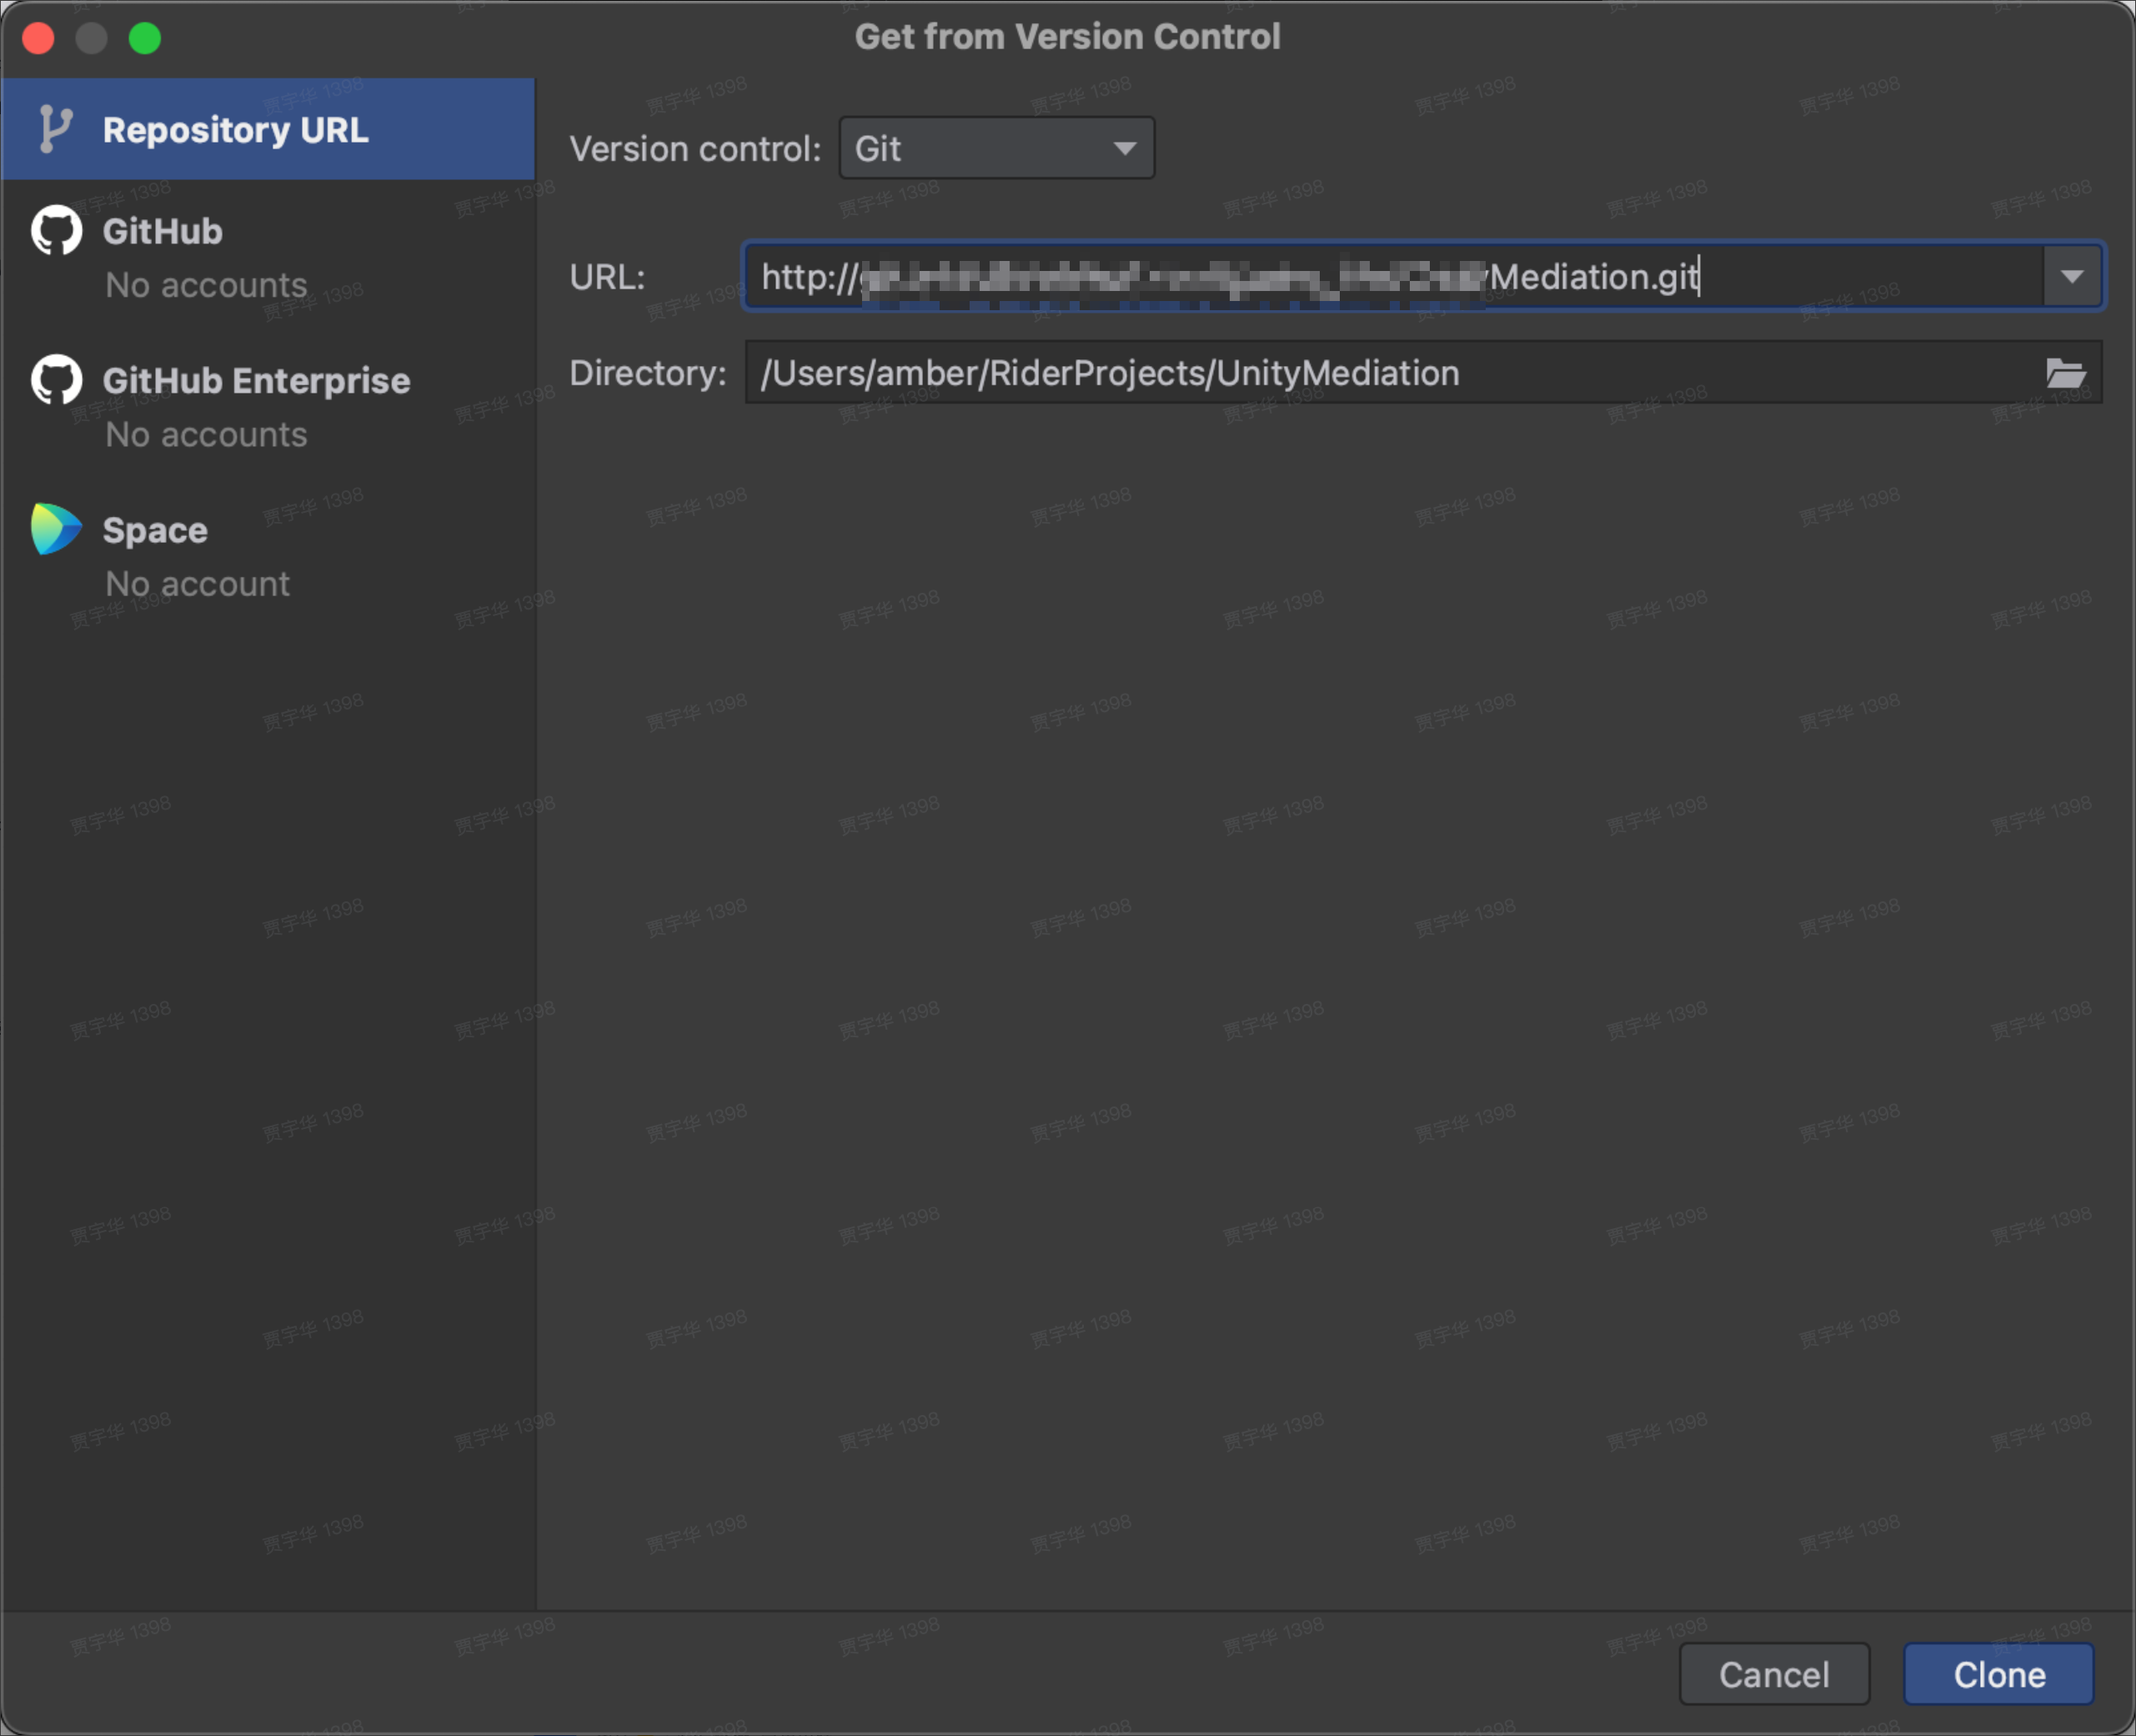Select the Repository URL tab

pyautogui.click(x=235, y=130)
